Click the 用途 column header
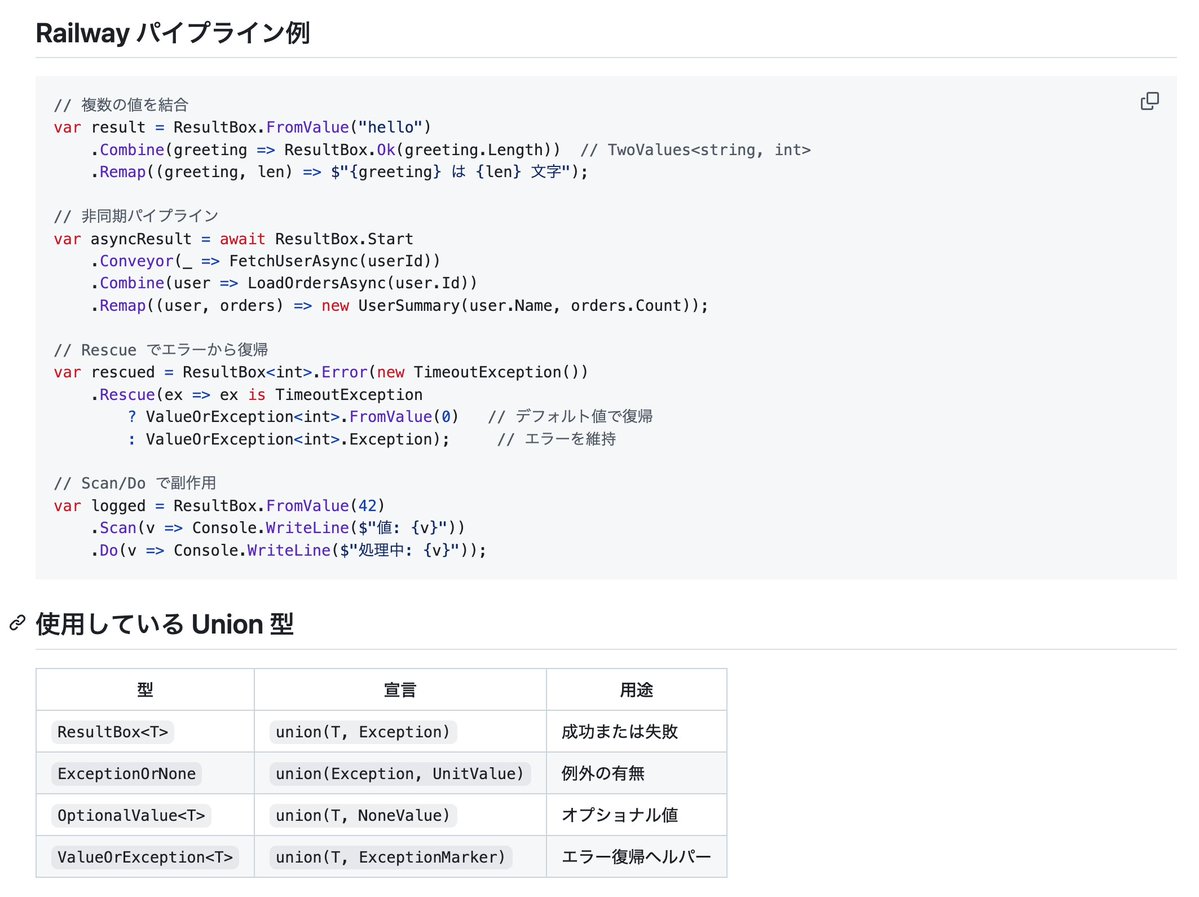Screen dimensions: 1199x897 636,690
